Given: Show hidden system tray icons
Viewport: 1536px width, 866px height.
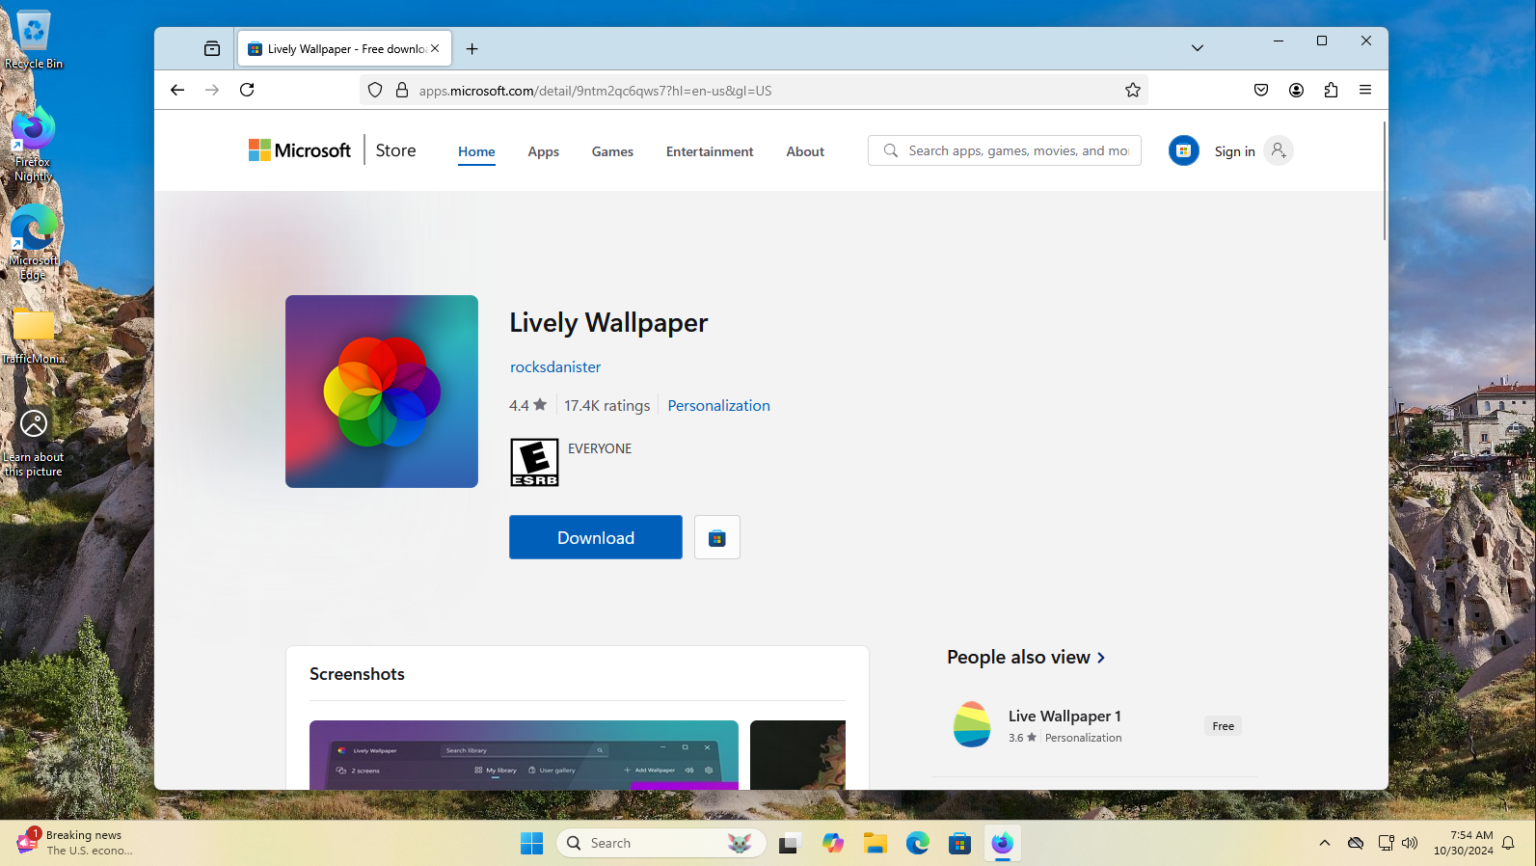Looking at the screenshot, I should coord(1325,842).
